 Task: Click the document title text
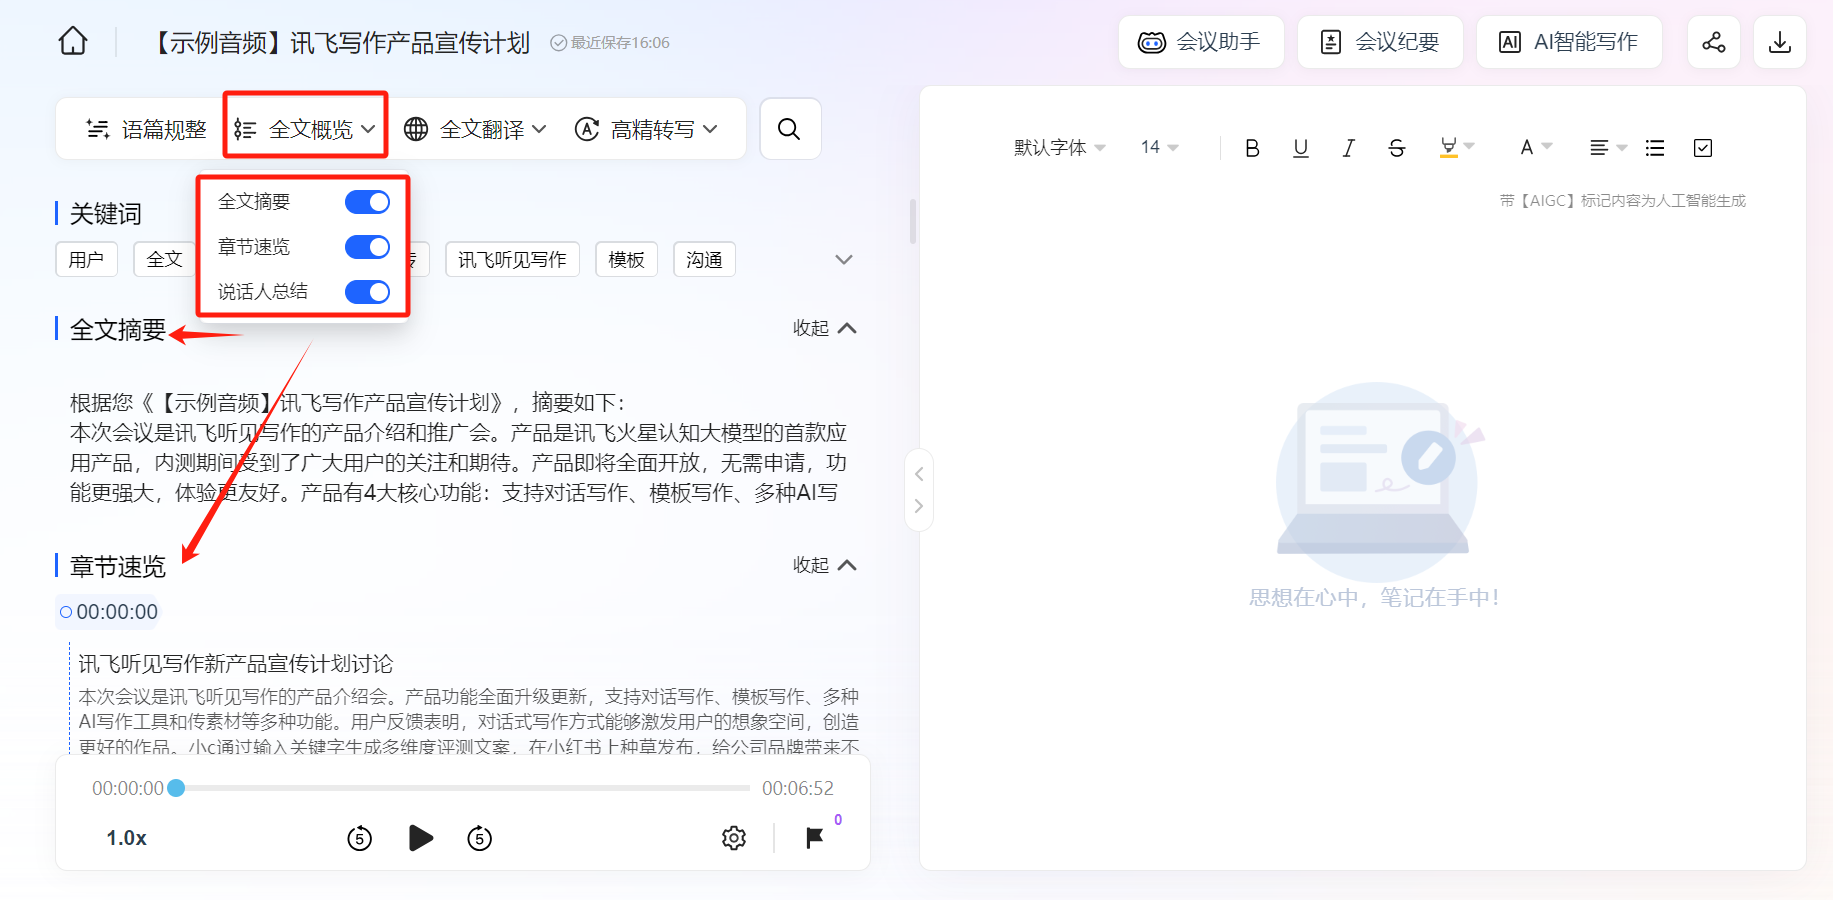tap(340, 42)
